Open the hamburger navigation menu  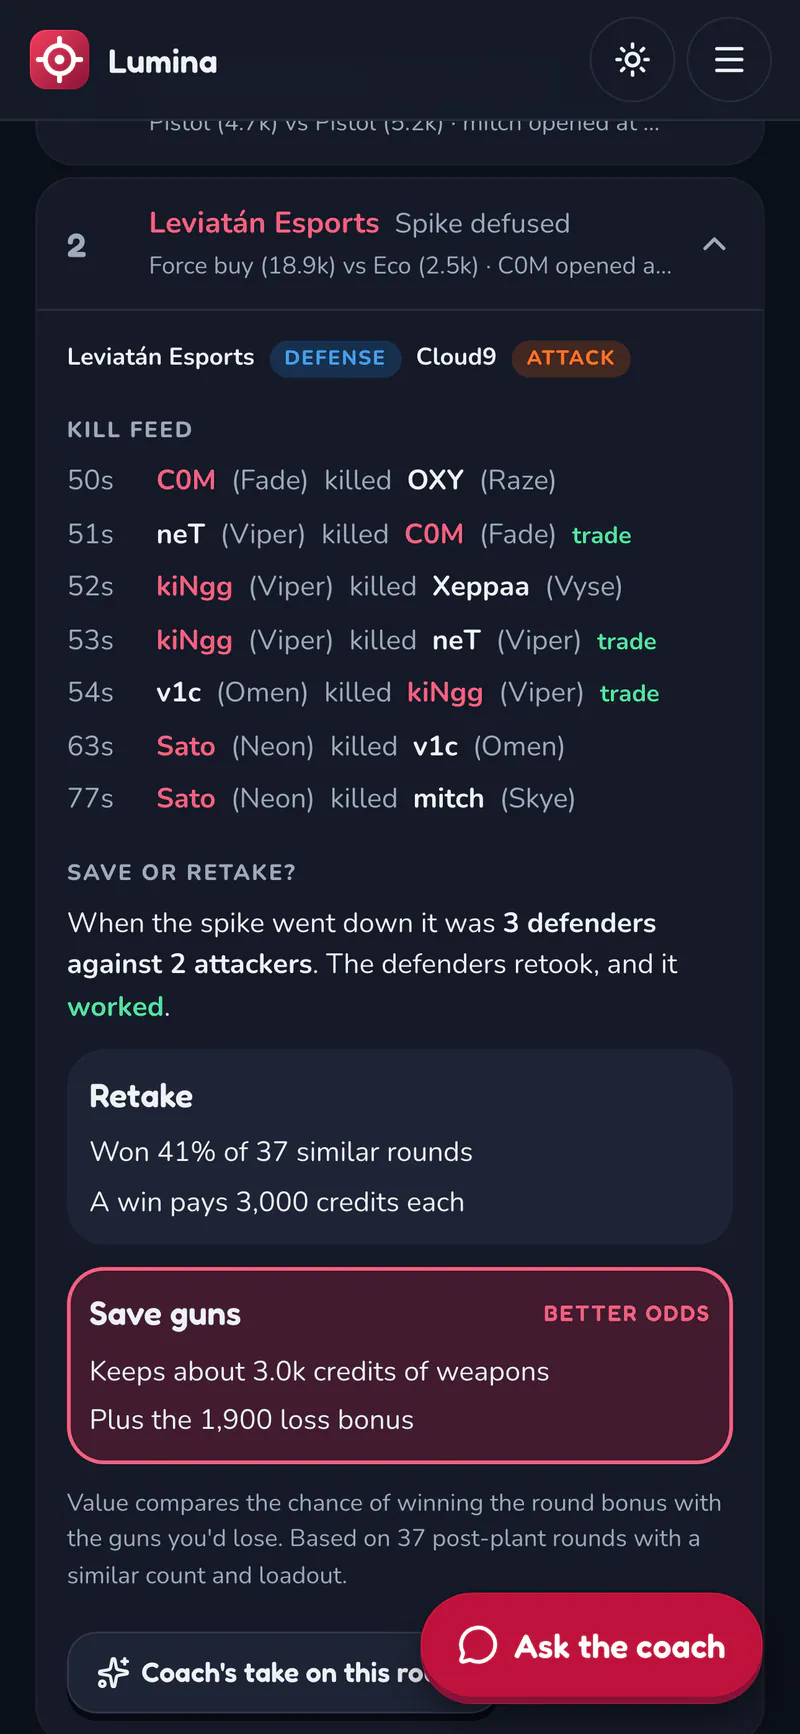[729, 60]
